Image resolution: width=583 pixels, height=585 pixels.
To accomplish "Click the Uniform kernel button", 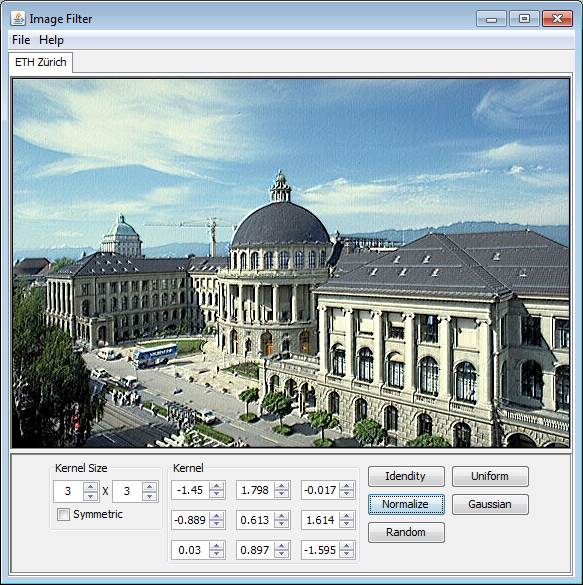I will tap(490, 476).
